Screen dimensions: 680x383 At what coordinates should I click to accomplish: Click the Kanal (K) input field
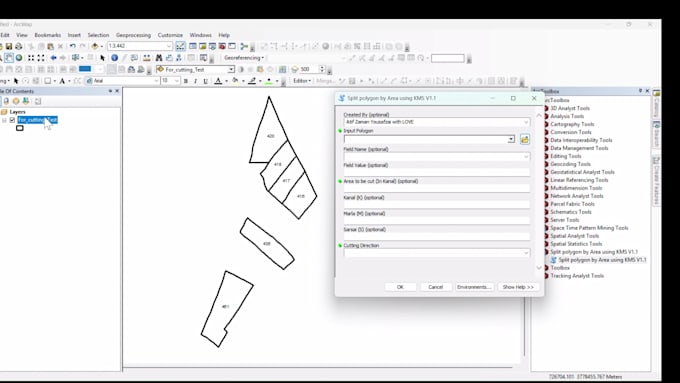pyautogui.click(x=437, y=204)
